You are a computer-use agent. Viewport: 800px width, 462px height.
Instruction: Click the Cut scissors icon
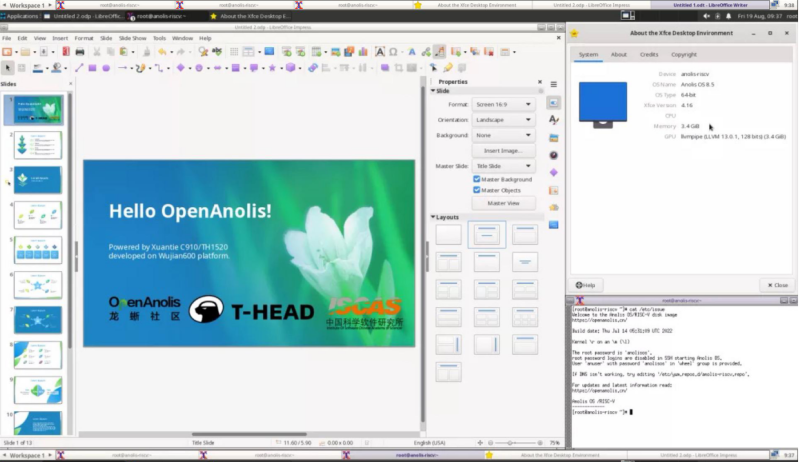[96, 52]
